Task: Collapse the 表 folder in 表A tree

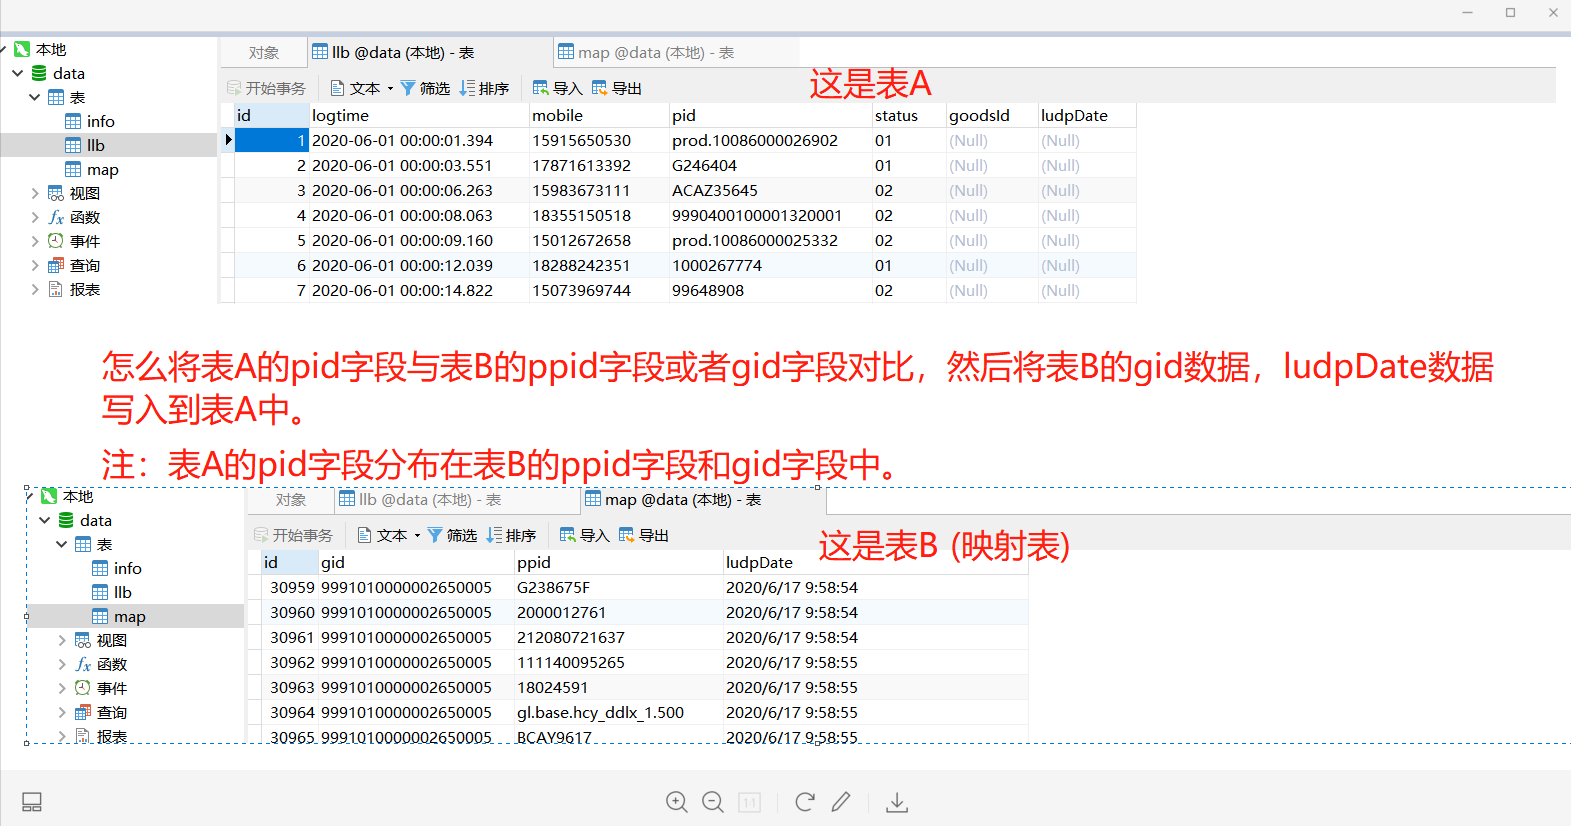Action: (35, 97)
